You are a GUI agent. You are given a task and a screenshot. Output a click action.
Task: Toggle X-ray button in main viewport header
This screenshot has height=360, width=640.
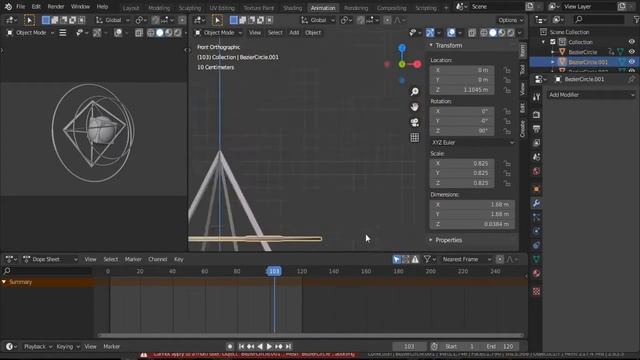(x=472, y=33)
